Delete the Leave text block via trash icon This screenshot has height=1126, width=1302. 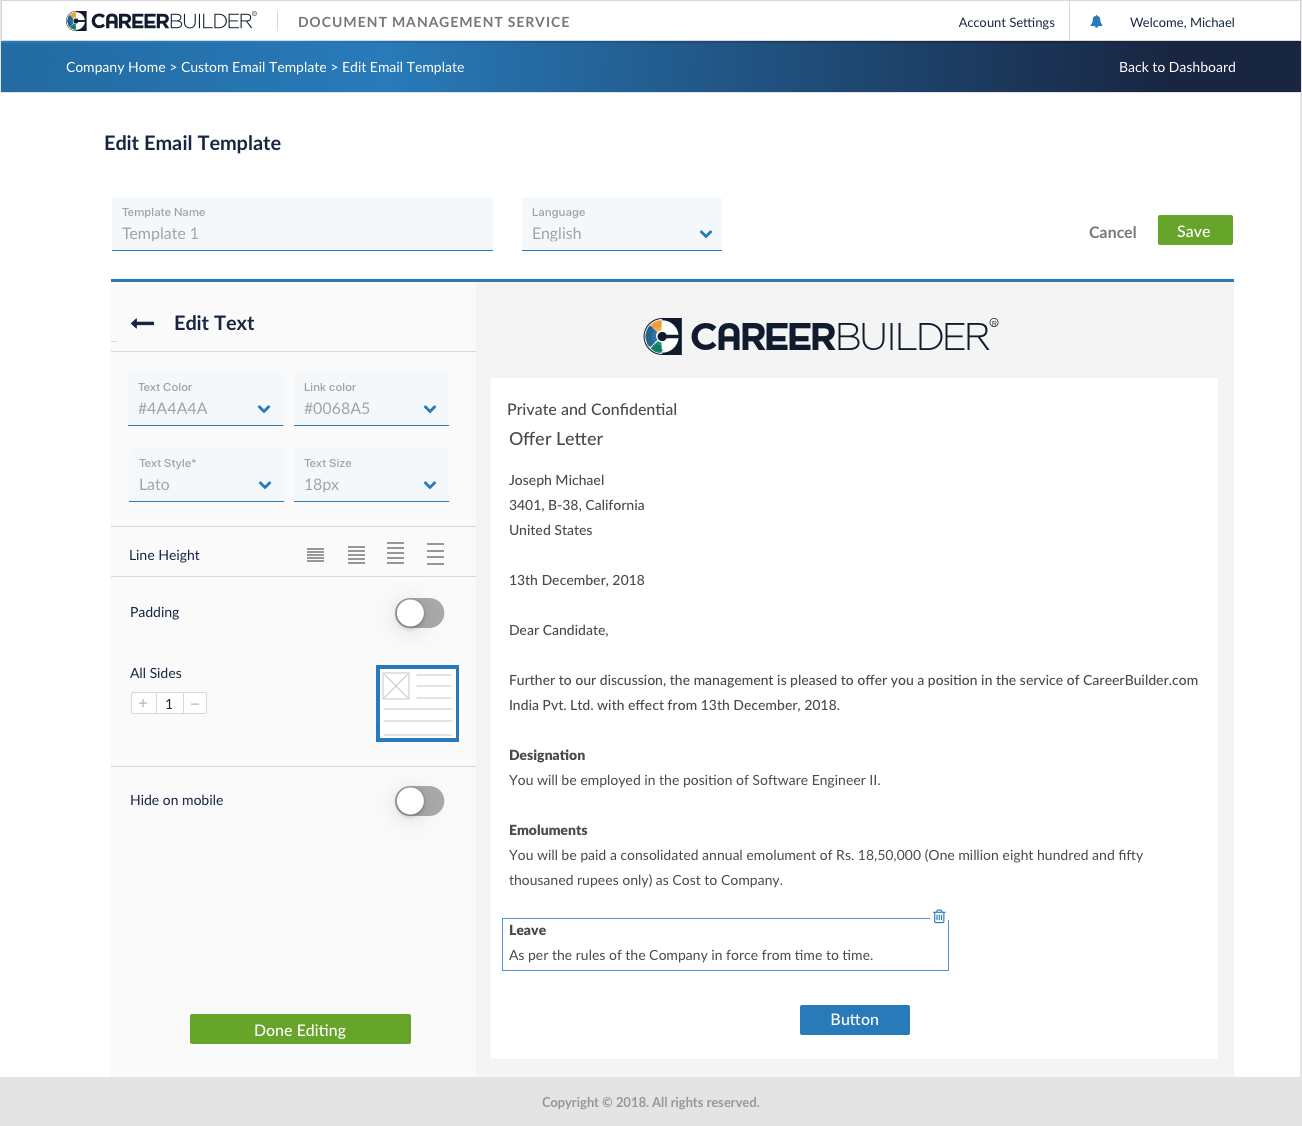coord(939,916)
